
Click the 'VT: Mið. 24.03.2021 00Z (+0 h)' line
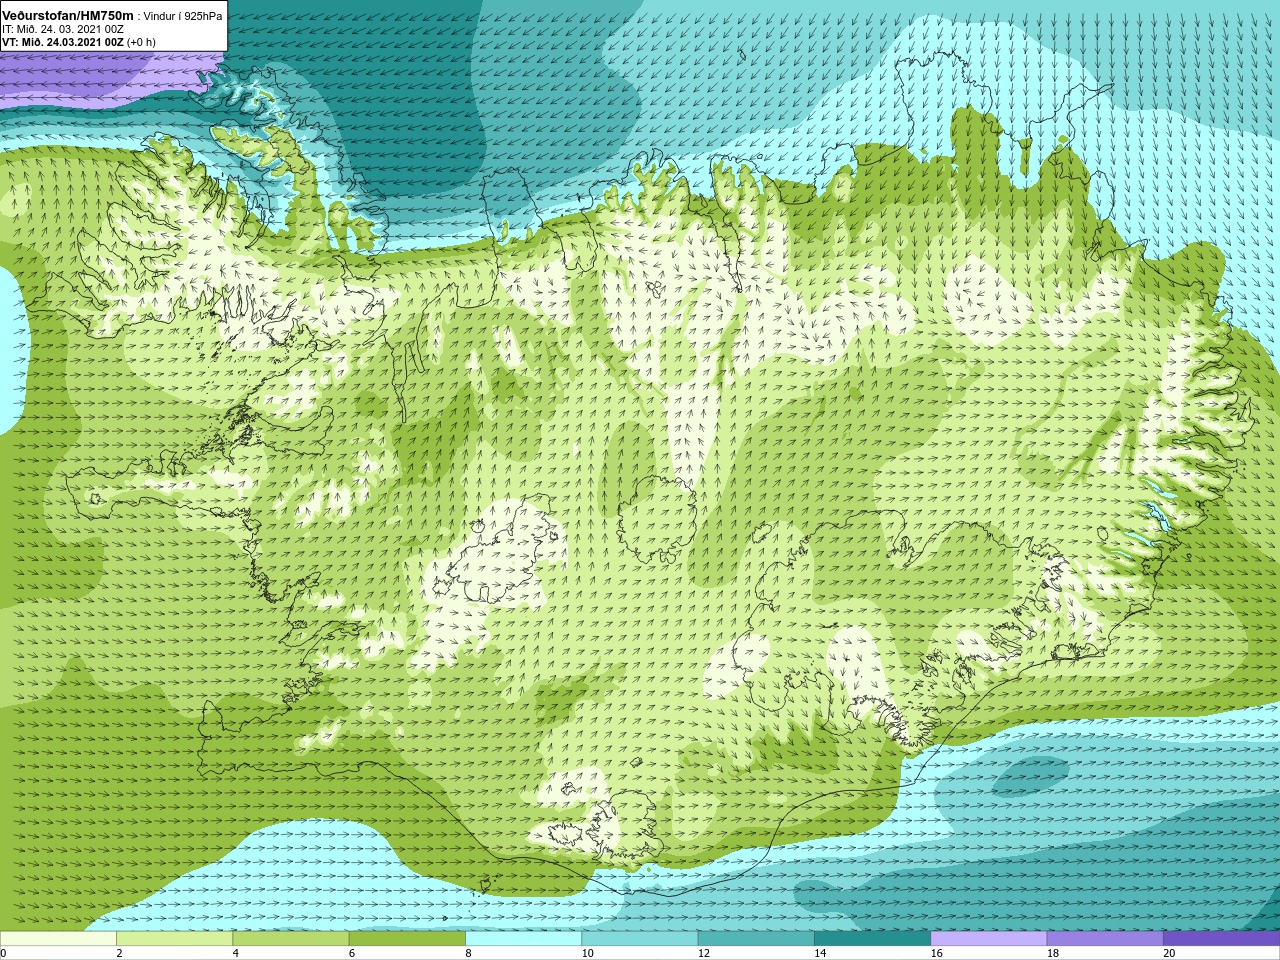click(x=79, y=42)
